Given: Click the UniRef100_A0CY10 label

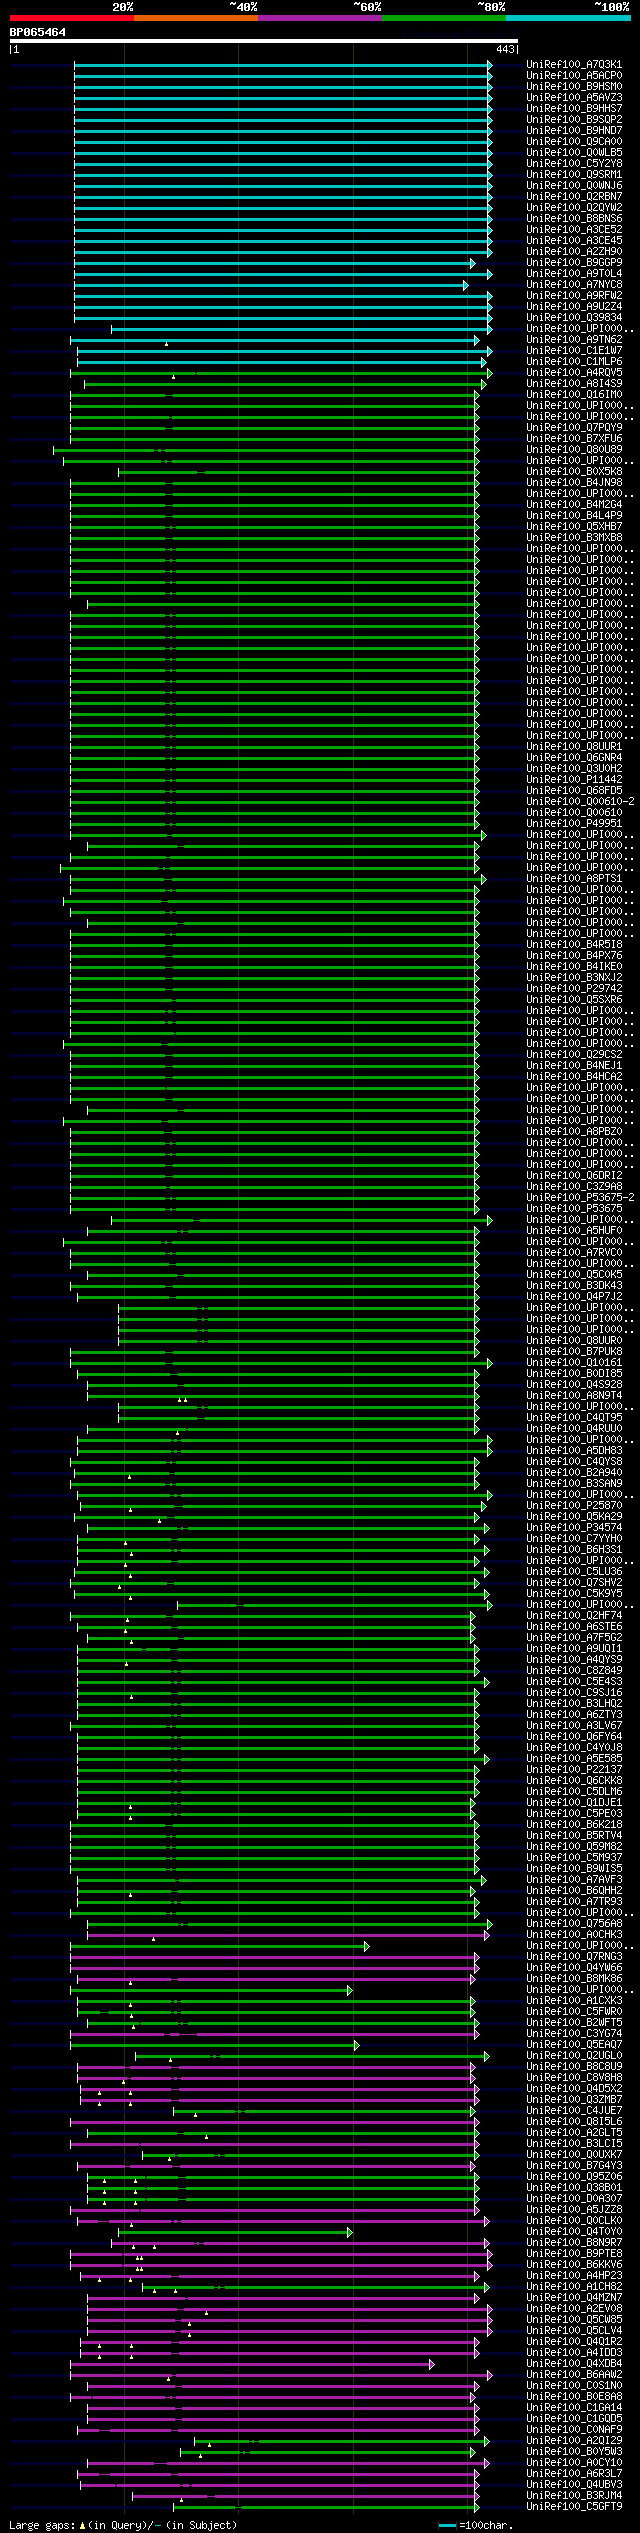Looking at the screenshot, I should (x=574, y=2463).
